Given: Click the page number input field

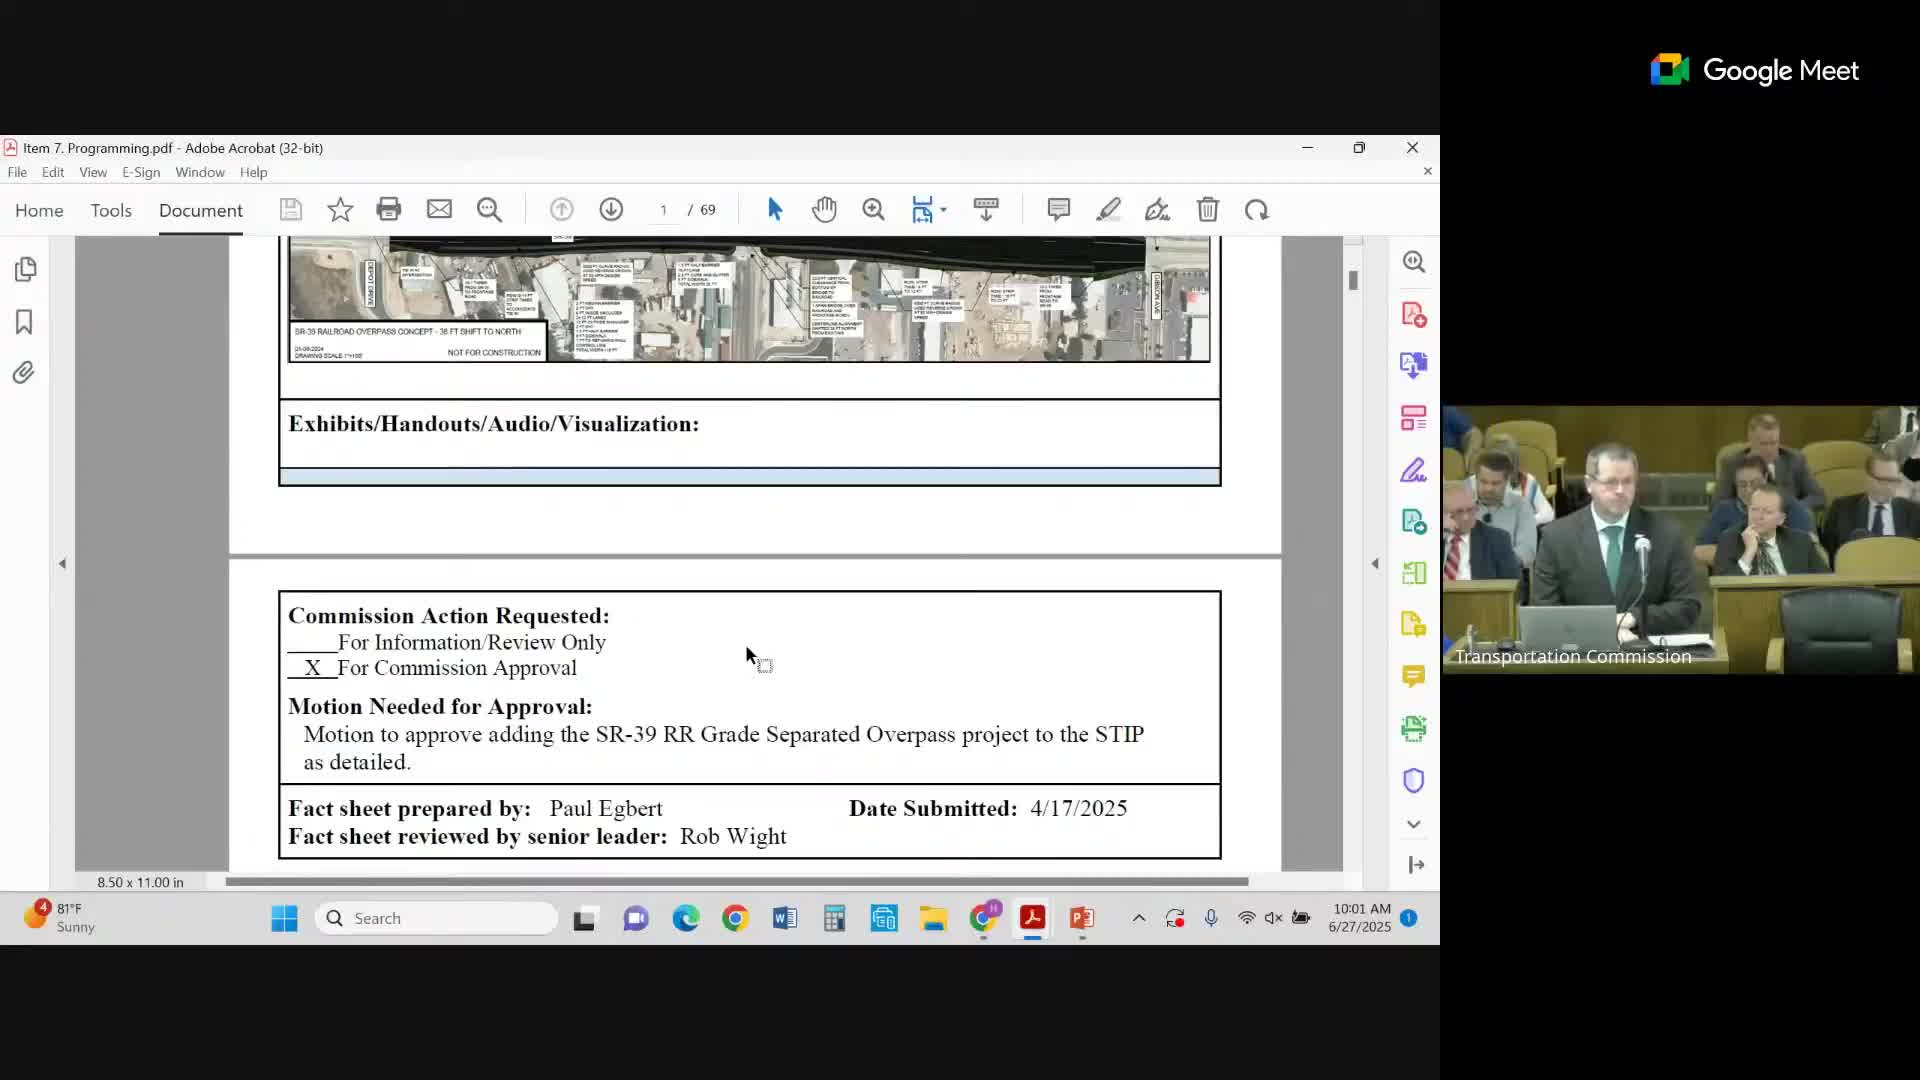Looking at the screenshot, I should point(663,210).
